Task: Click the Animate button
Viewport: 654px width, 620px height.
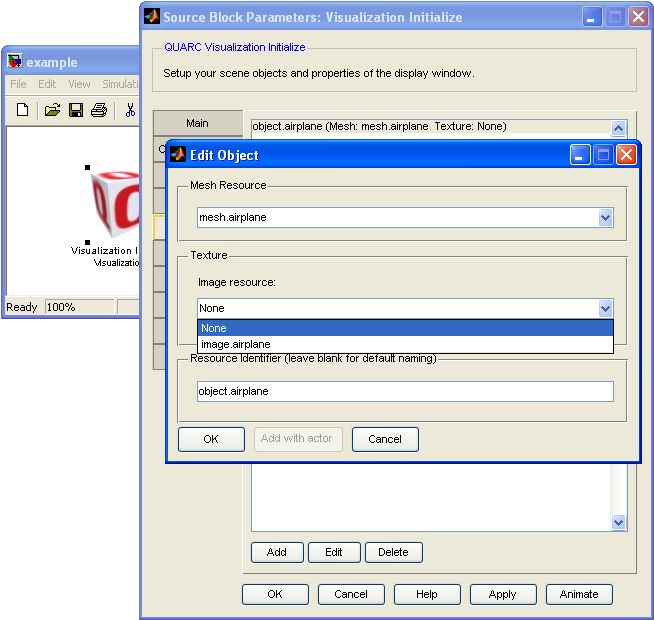Action: tap(579, 594)
